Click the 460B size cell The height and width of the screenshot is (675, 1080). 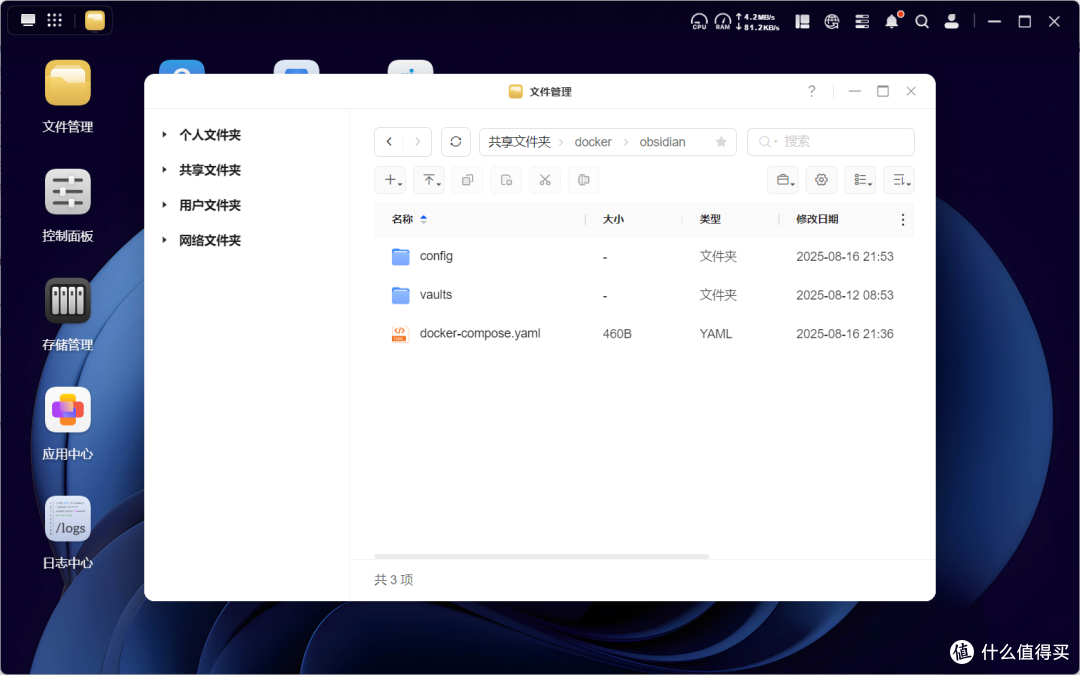coord(617,334)
